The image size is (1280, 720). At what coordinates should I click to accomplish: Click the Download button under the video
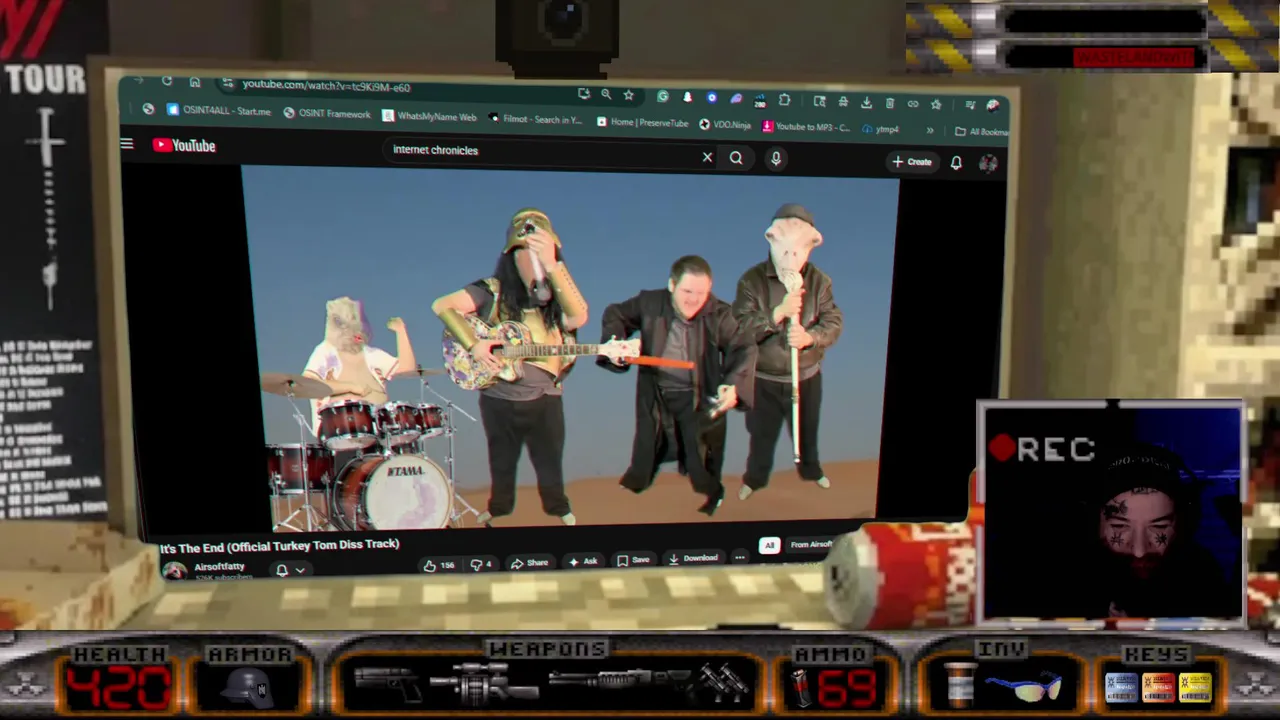[692, 558]
